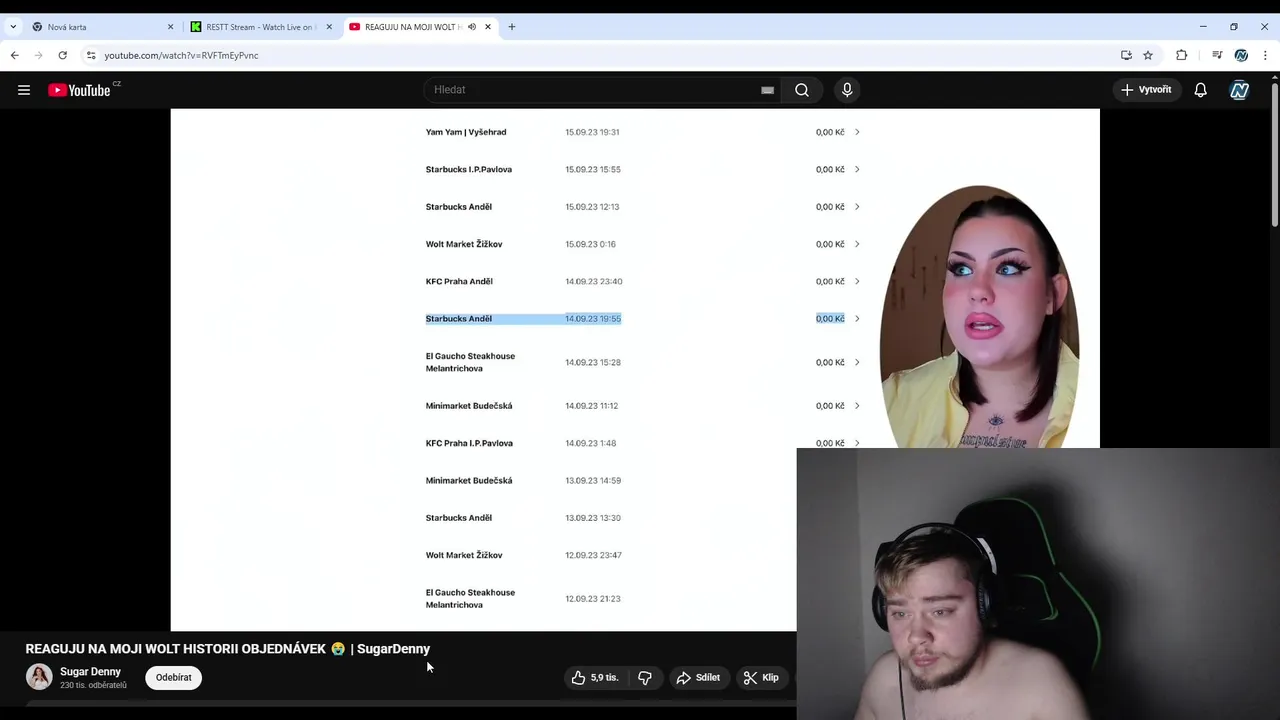1280x720 pixels.
Task: Click the 230 tis. odběratelů subscriber count
Action: (x=93, y=685)
